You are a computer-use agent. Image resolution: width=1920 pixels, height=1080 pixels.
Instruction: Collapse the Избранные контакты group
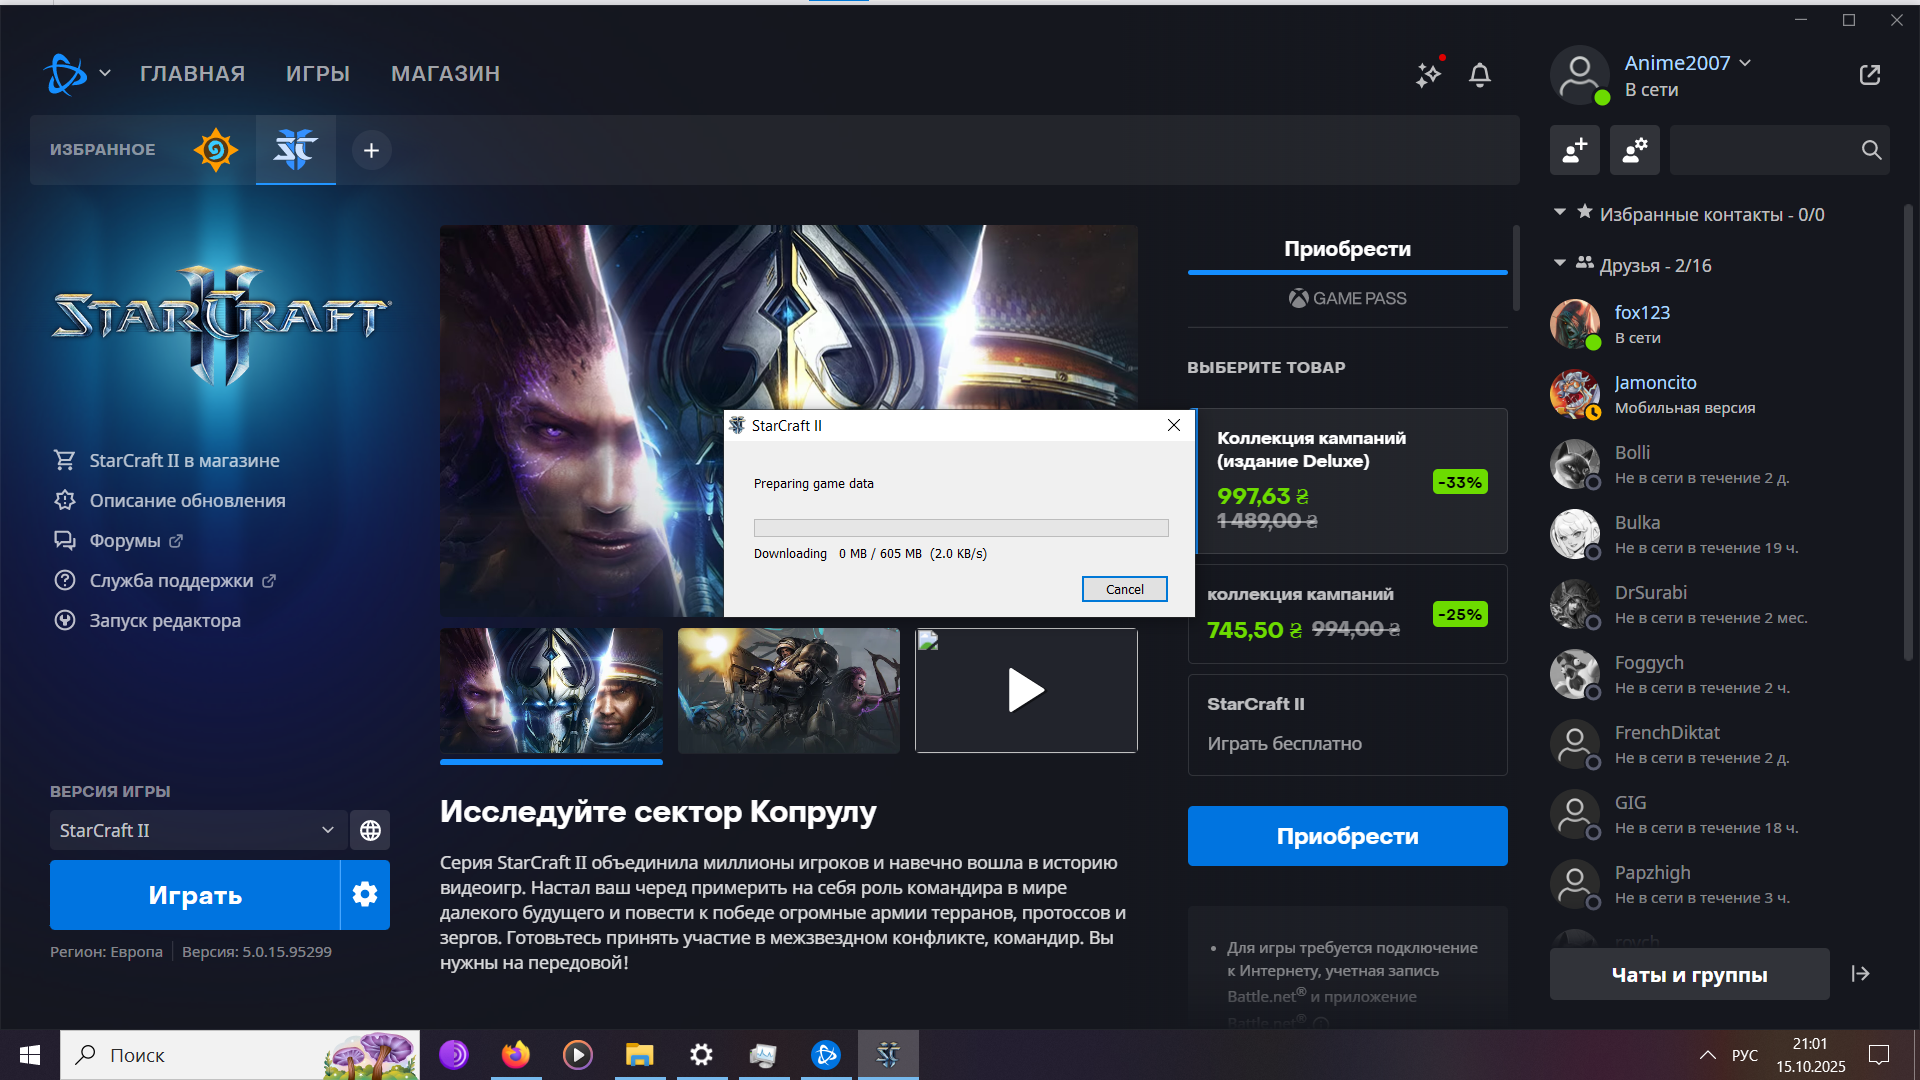click(1560, 213)
